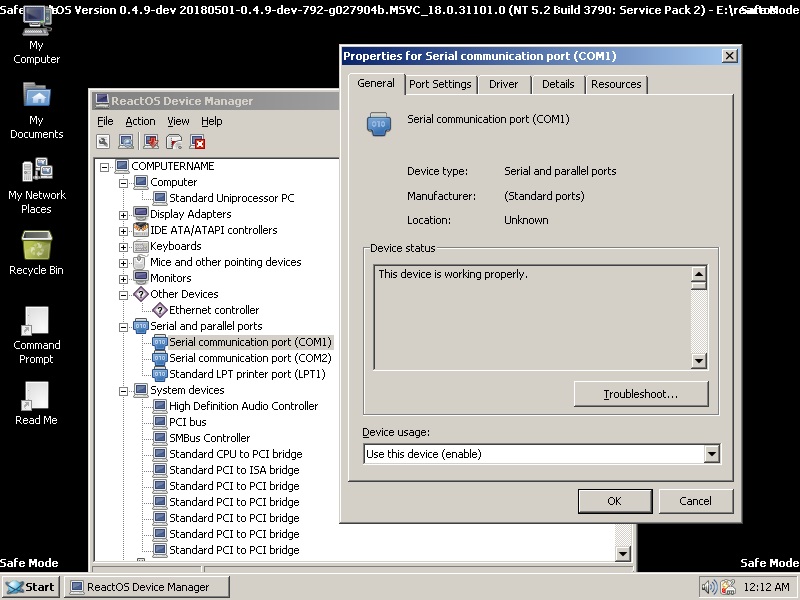This screenshot has height=600, width=800.
Task: Confirm with the OK button
Action: click(x=615, y=501)
